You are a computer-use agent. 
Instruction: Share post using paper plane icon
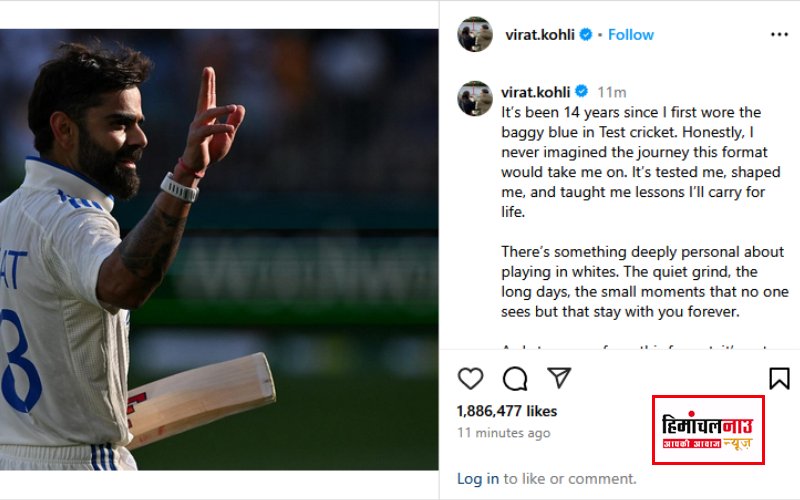(559, 378)
